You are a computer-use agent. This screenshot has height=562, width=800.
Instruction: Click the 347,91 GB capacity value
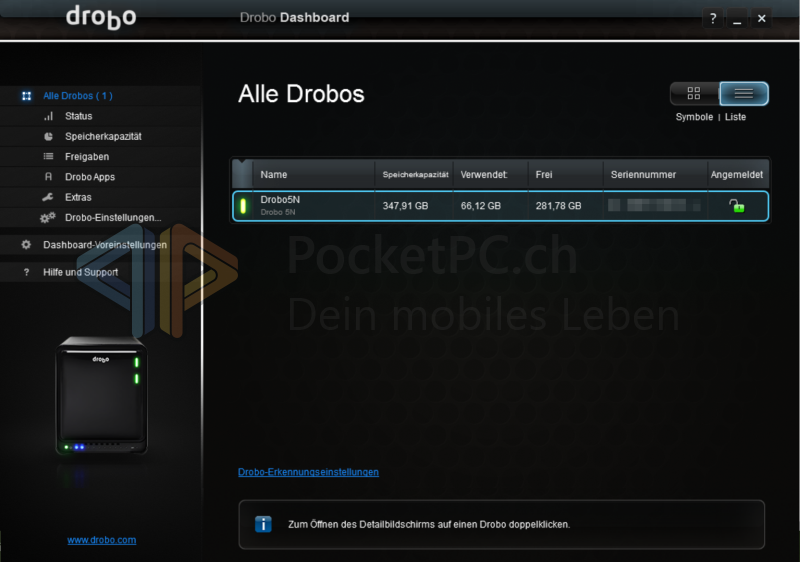[x=405, y=206]
